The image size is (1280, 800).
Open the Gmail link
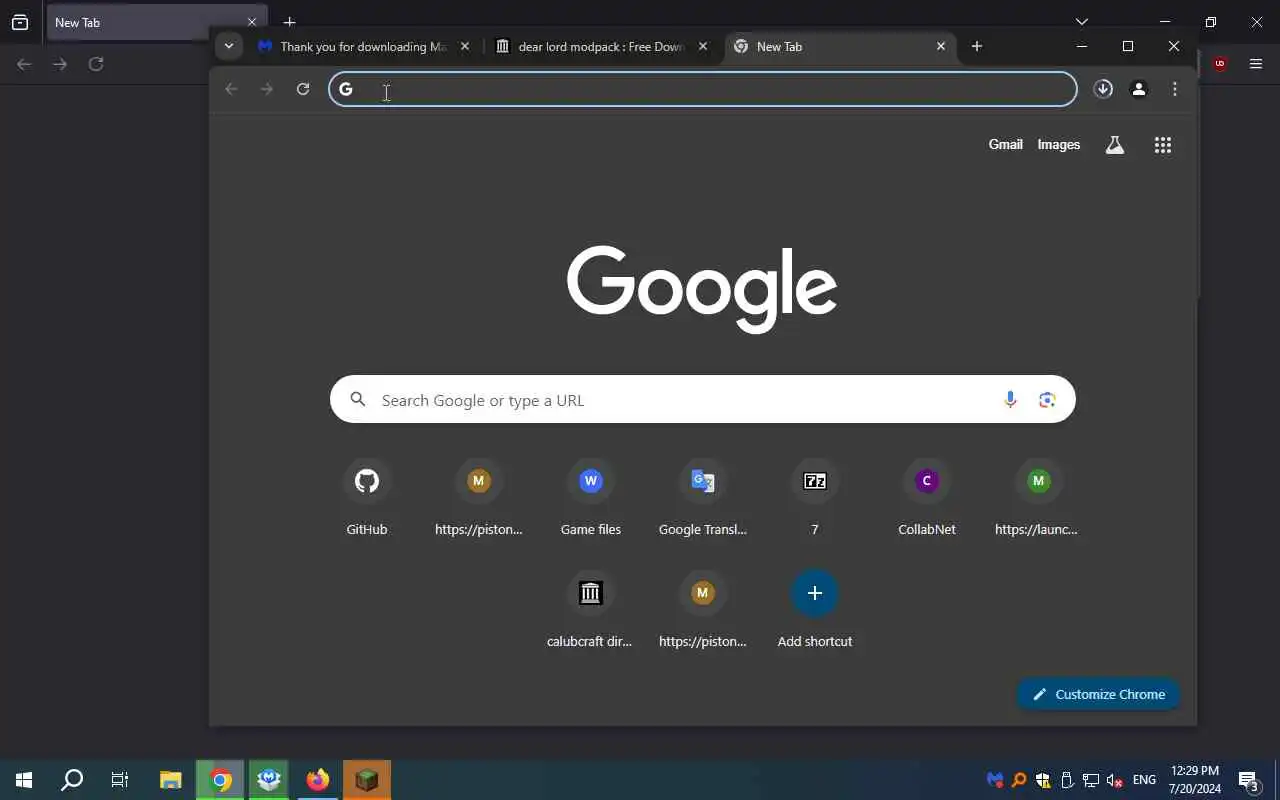click(x=1005, y=145)
